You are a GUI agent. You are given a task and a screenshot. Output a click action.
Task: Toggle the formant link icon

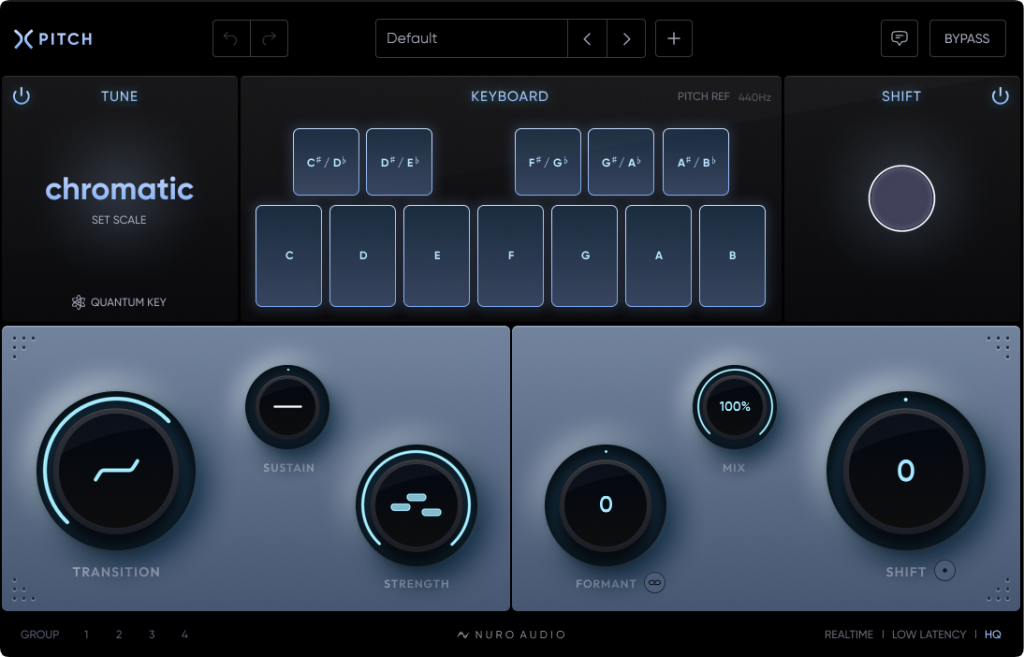click(655, 583)
